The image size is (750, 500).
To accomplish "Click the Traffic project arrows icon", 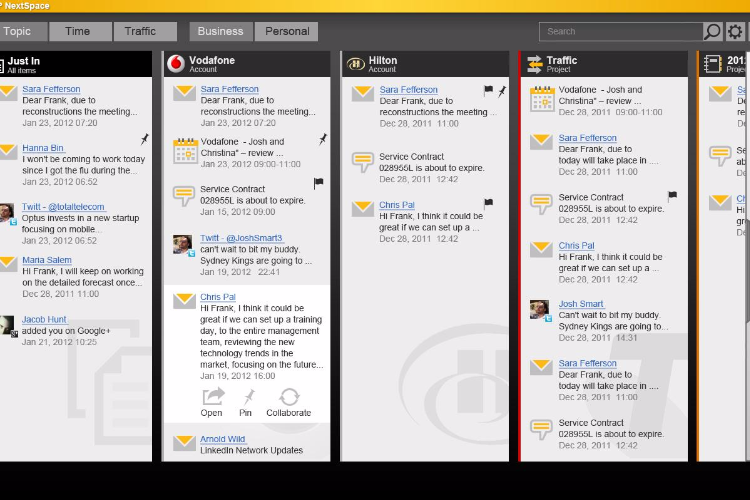I will click(534, 64).
